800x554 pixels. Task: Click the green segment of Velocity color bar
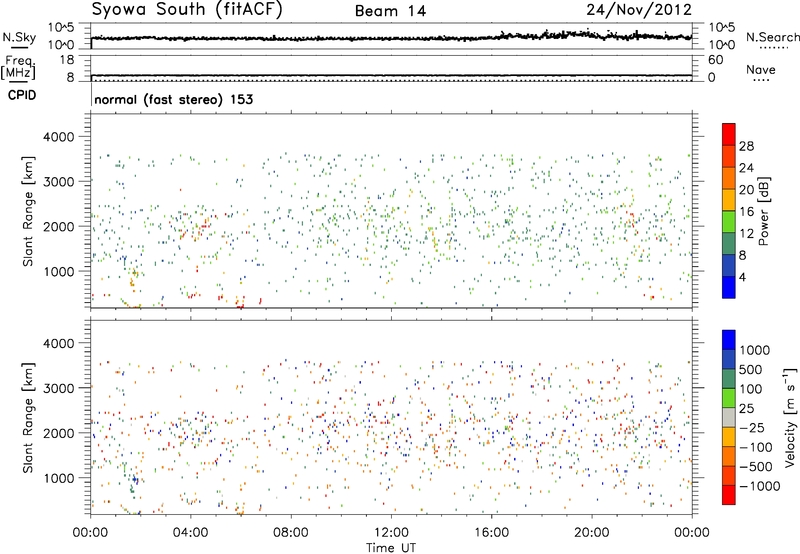pos(729,398)
